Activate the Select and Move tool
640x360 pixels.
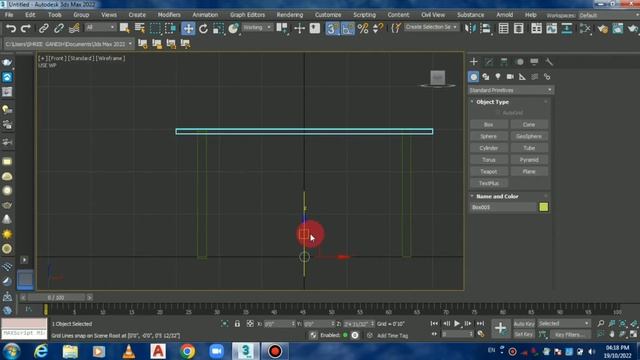click(188, 28)
